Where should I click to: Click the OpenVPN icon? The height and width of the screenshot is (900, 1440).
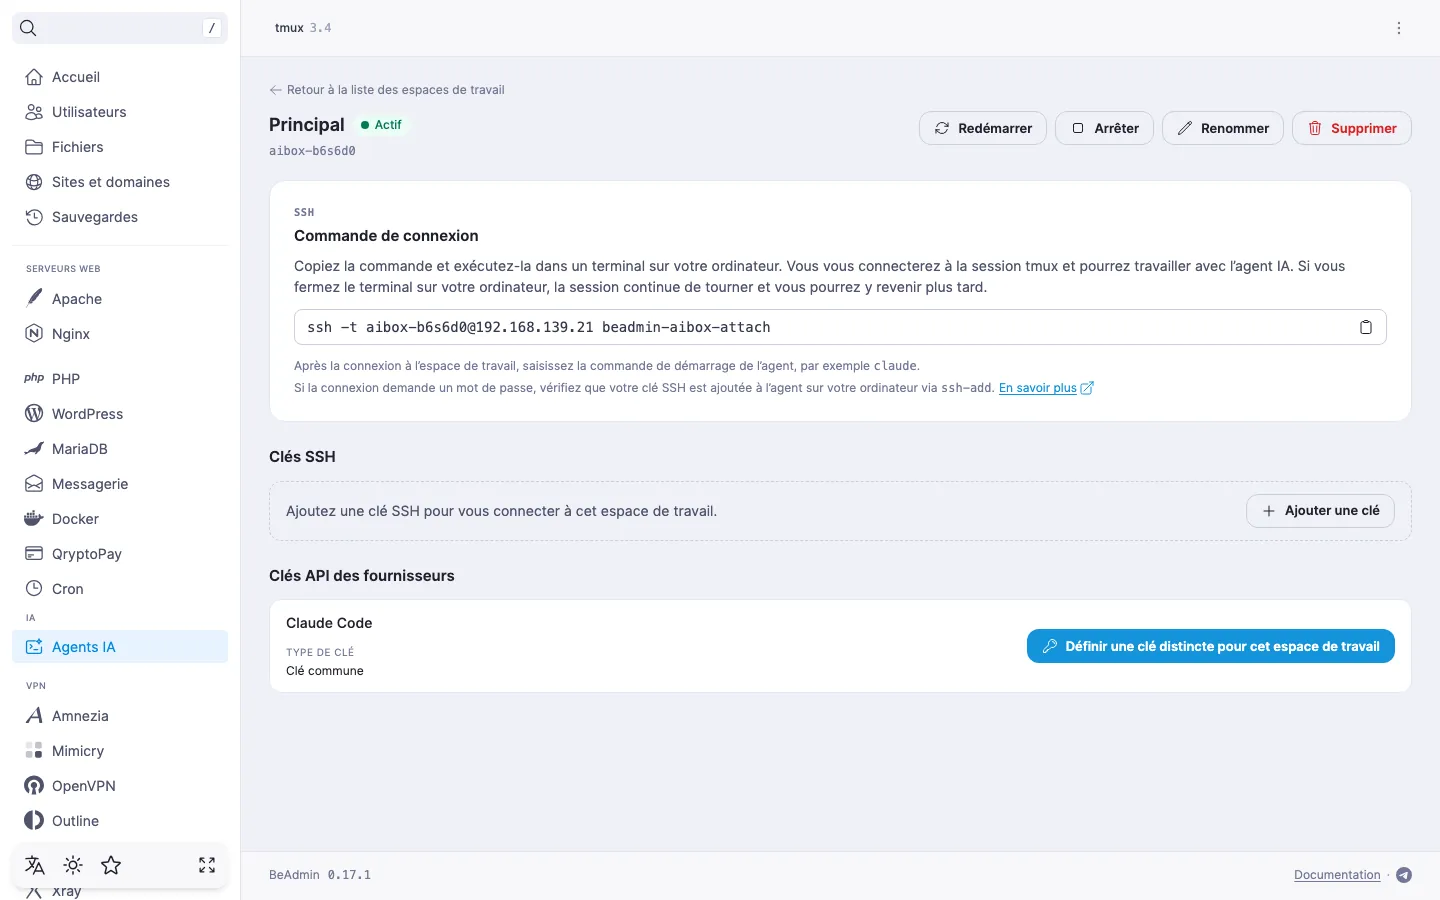34,786
